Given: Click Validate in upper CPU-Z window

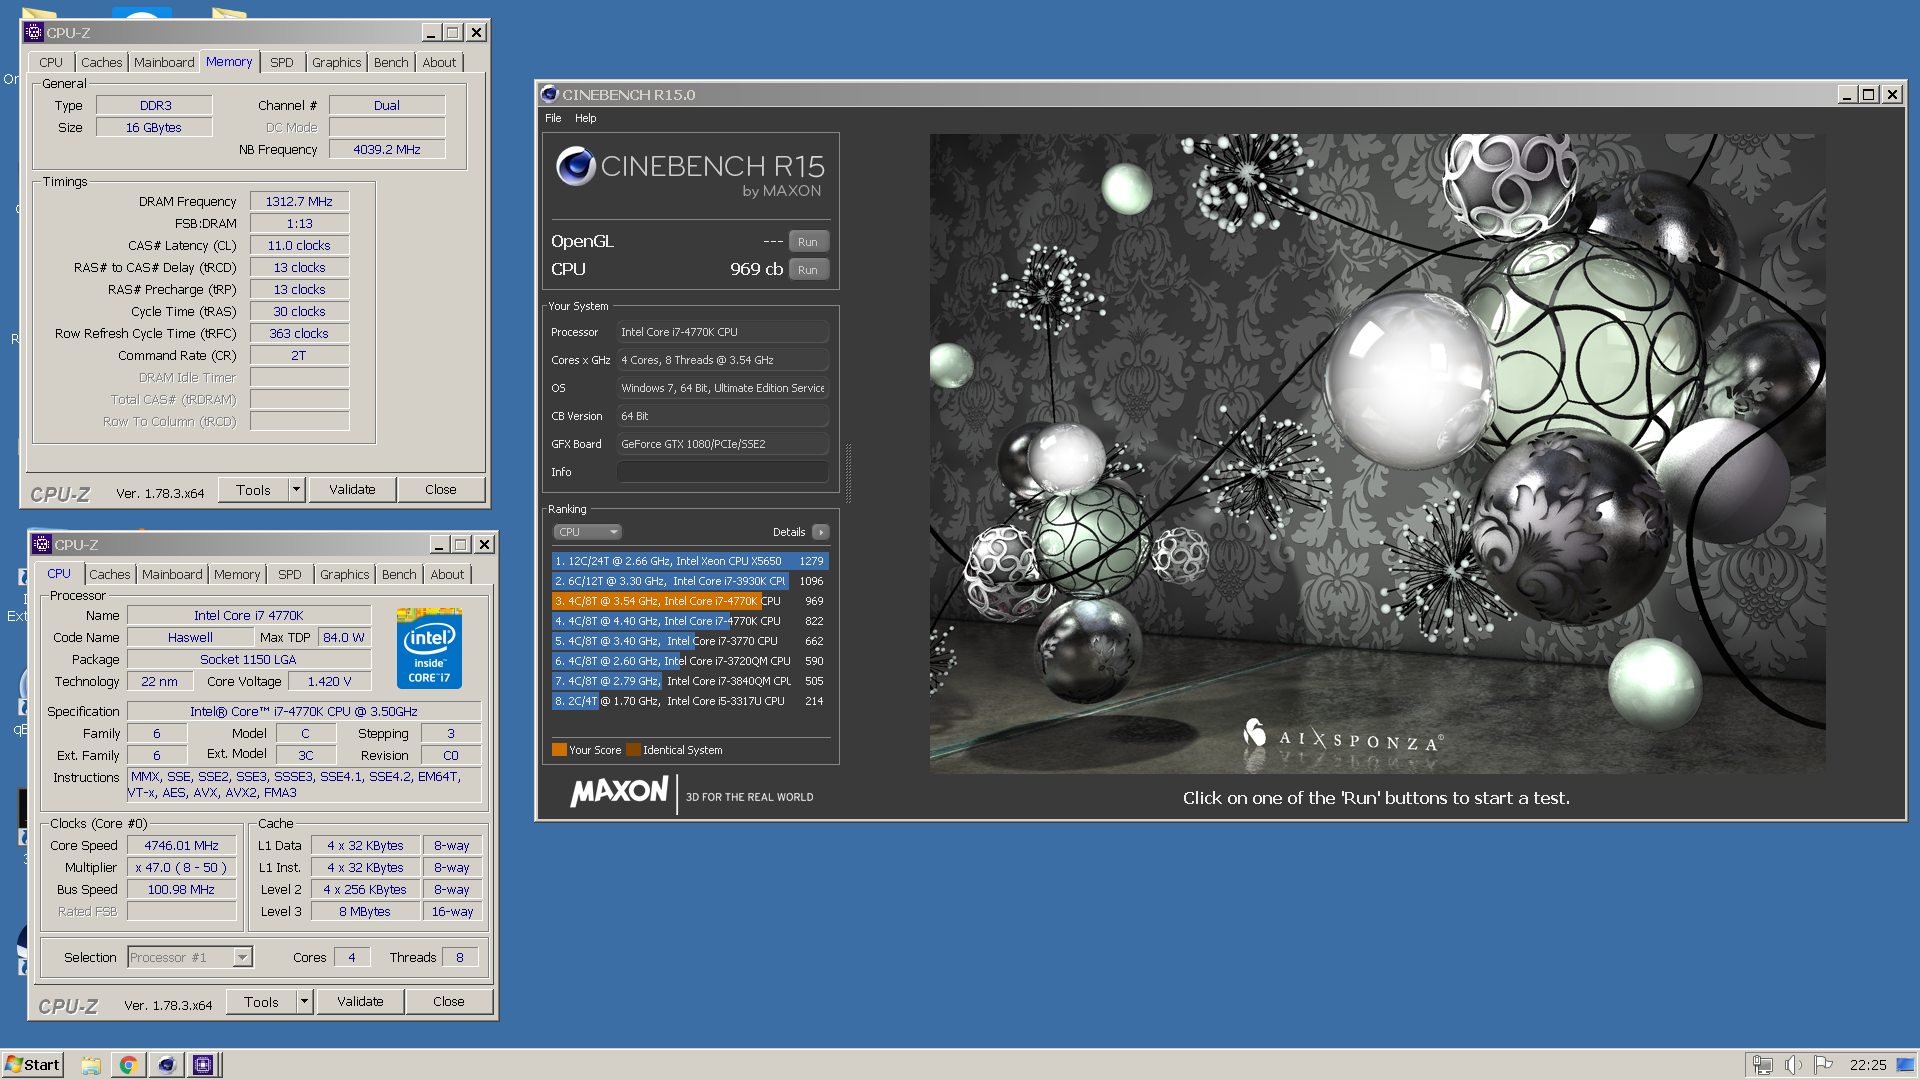Looking at the screenshot, I should tap(352, 490).
